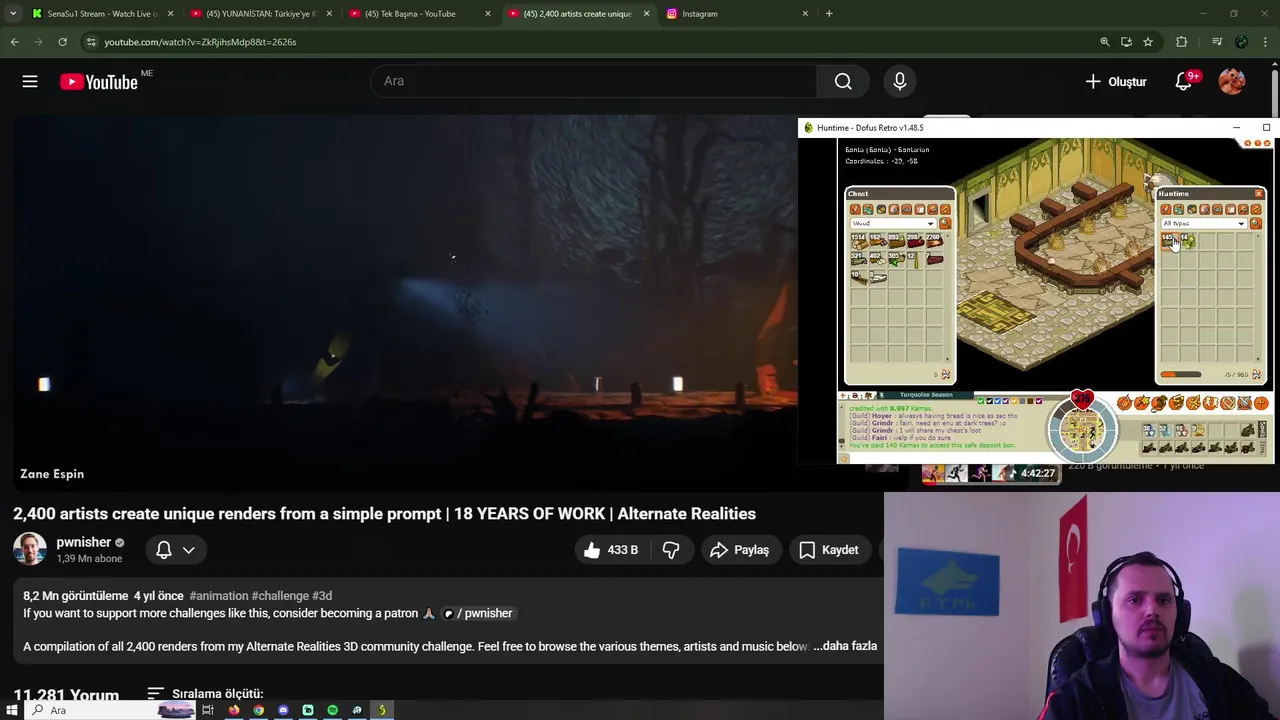This screenshot has height=720, width=1280.
Task: Expand subscription notification bell dropdown
Action: point(175,550)
